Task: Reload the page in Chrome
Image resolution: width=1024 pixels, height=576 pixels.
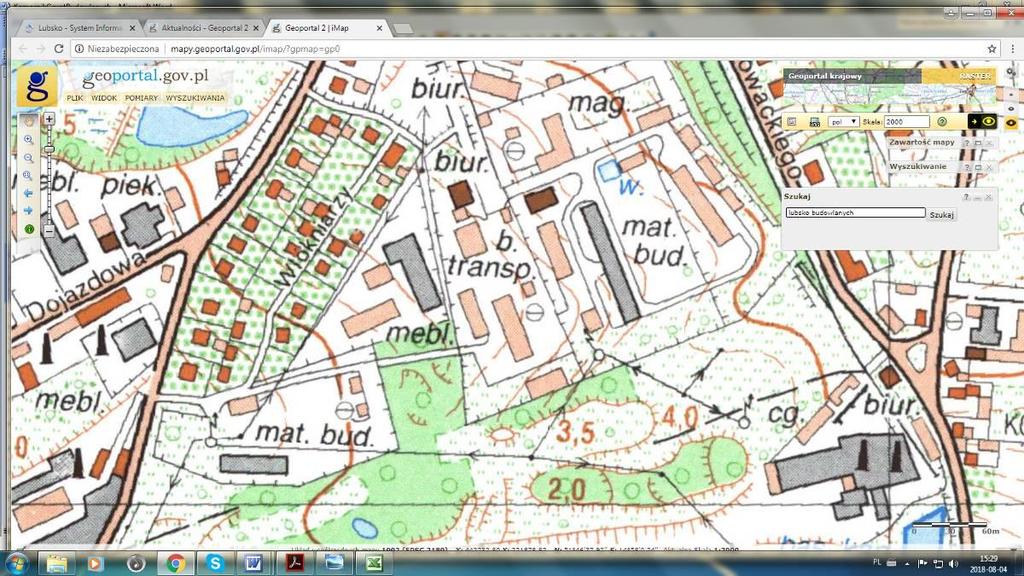Action: tap(59, 48)
